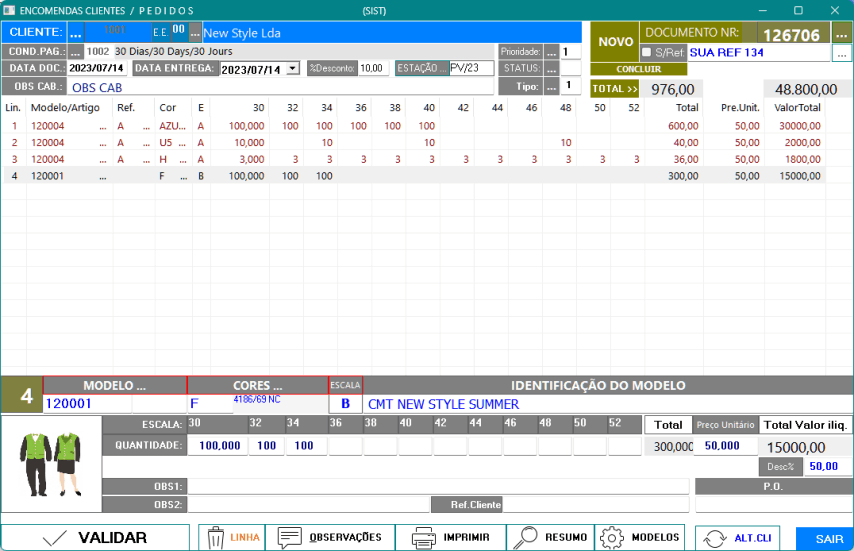Click the CONCLUIR button
Viewport: 854px width, 551px height.
tap(638, 69)
